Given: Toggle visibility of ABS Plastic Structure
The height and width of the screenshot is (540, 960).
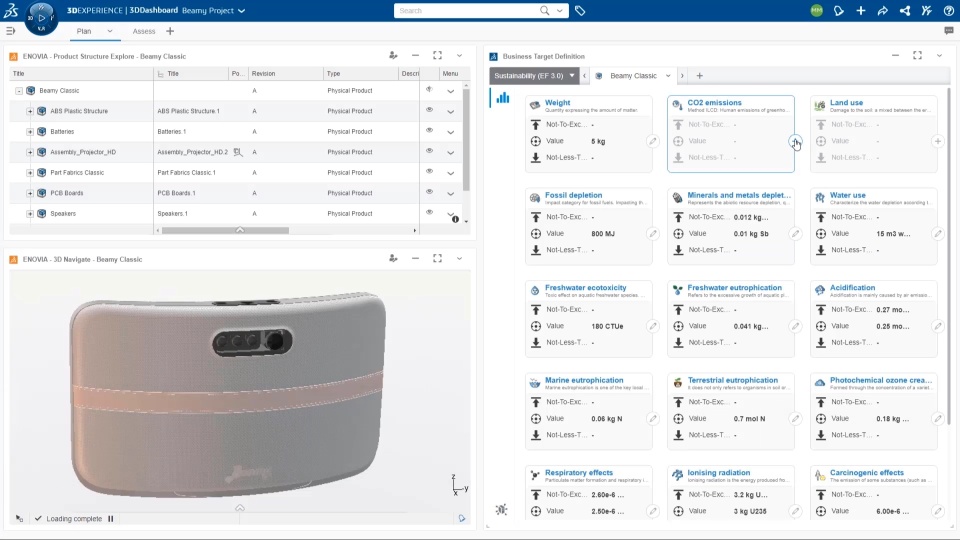Looking at the screenshot, I should click(x=429, y=110).
